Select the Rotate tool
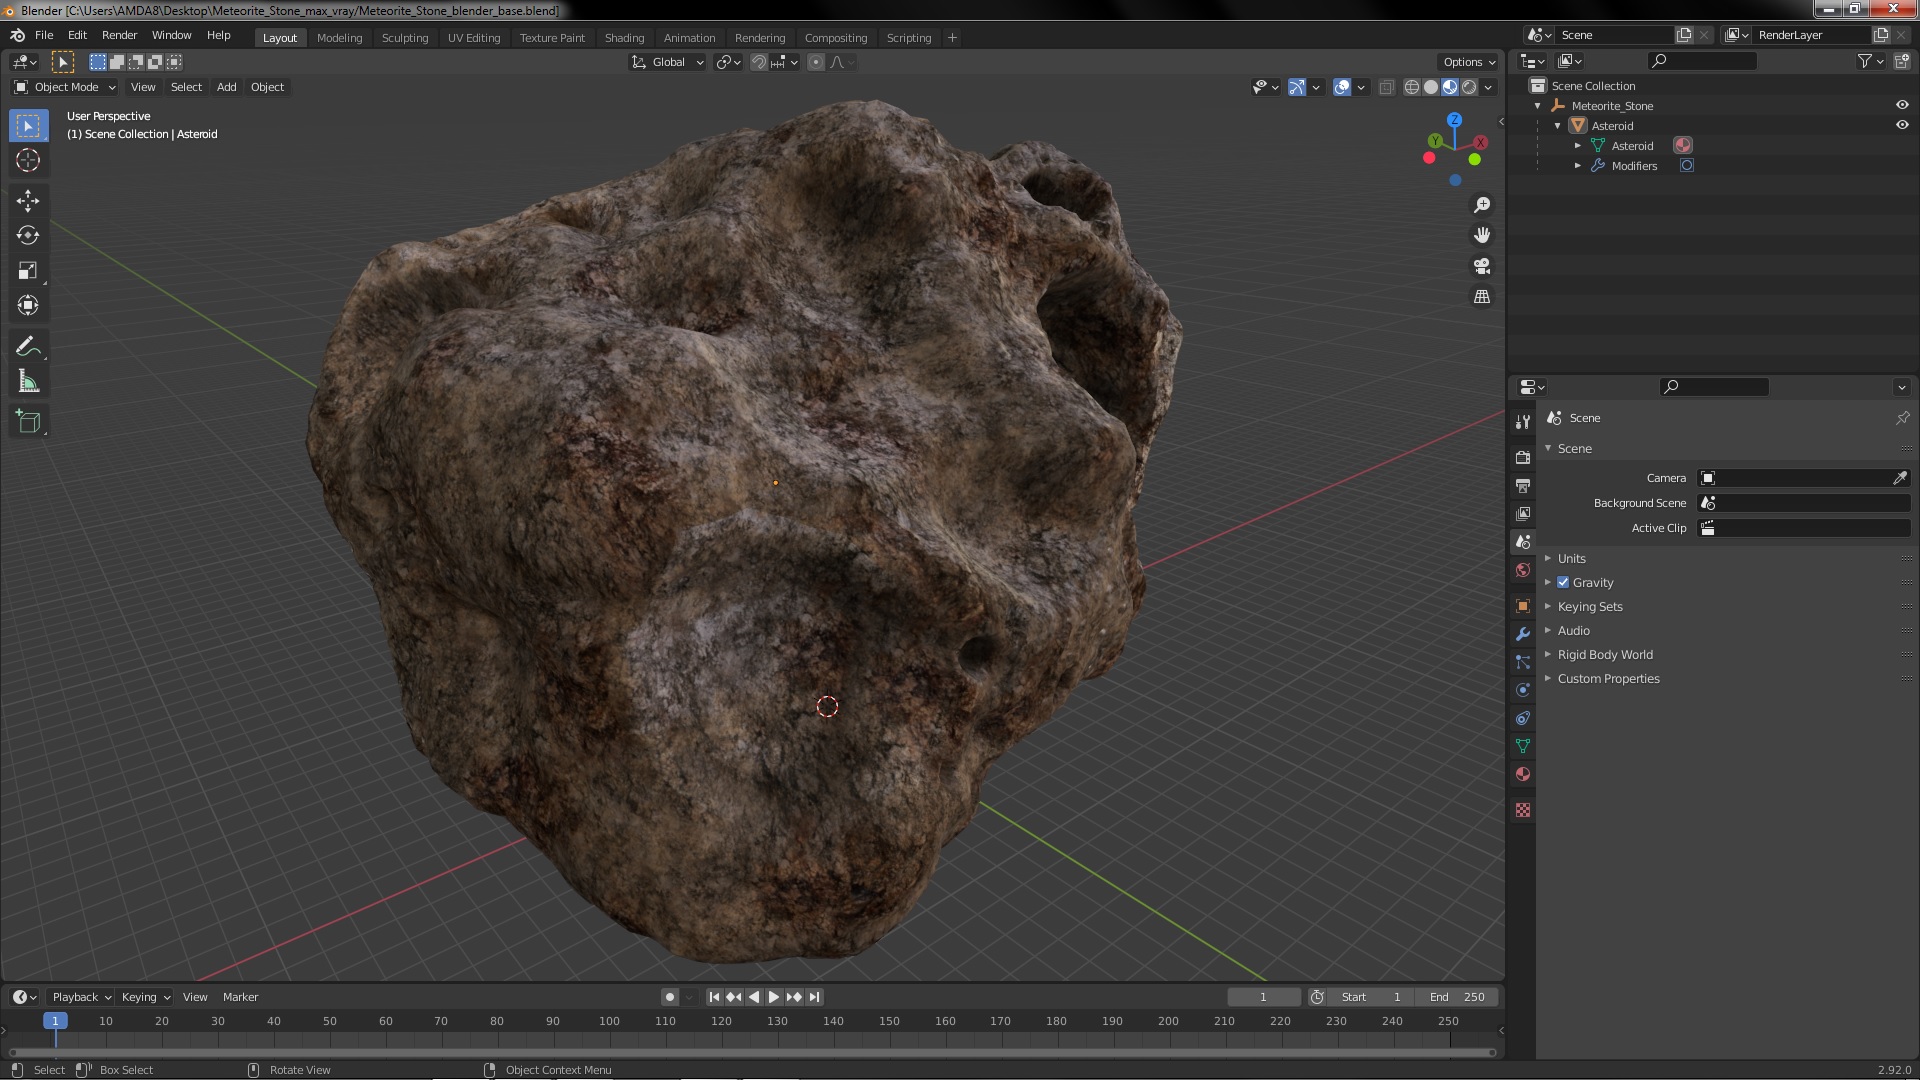 (x=28, y=236)
